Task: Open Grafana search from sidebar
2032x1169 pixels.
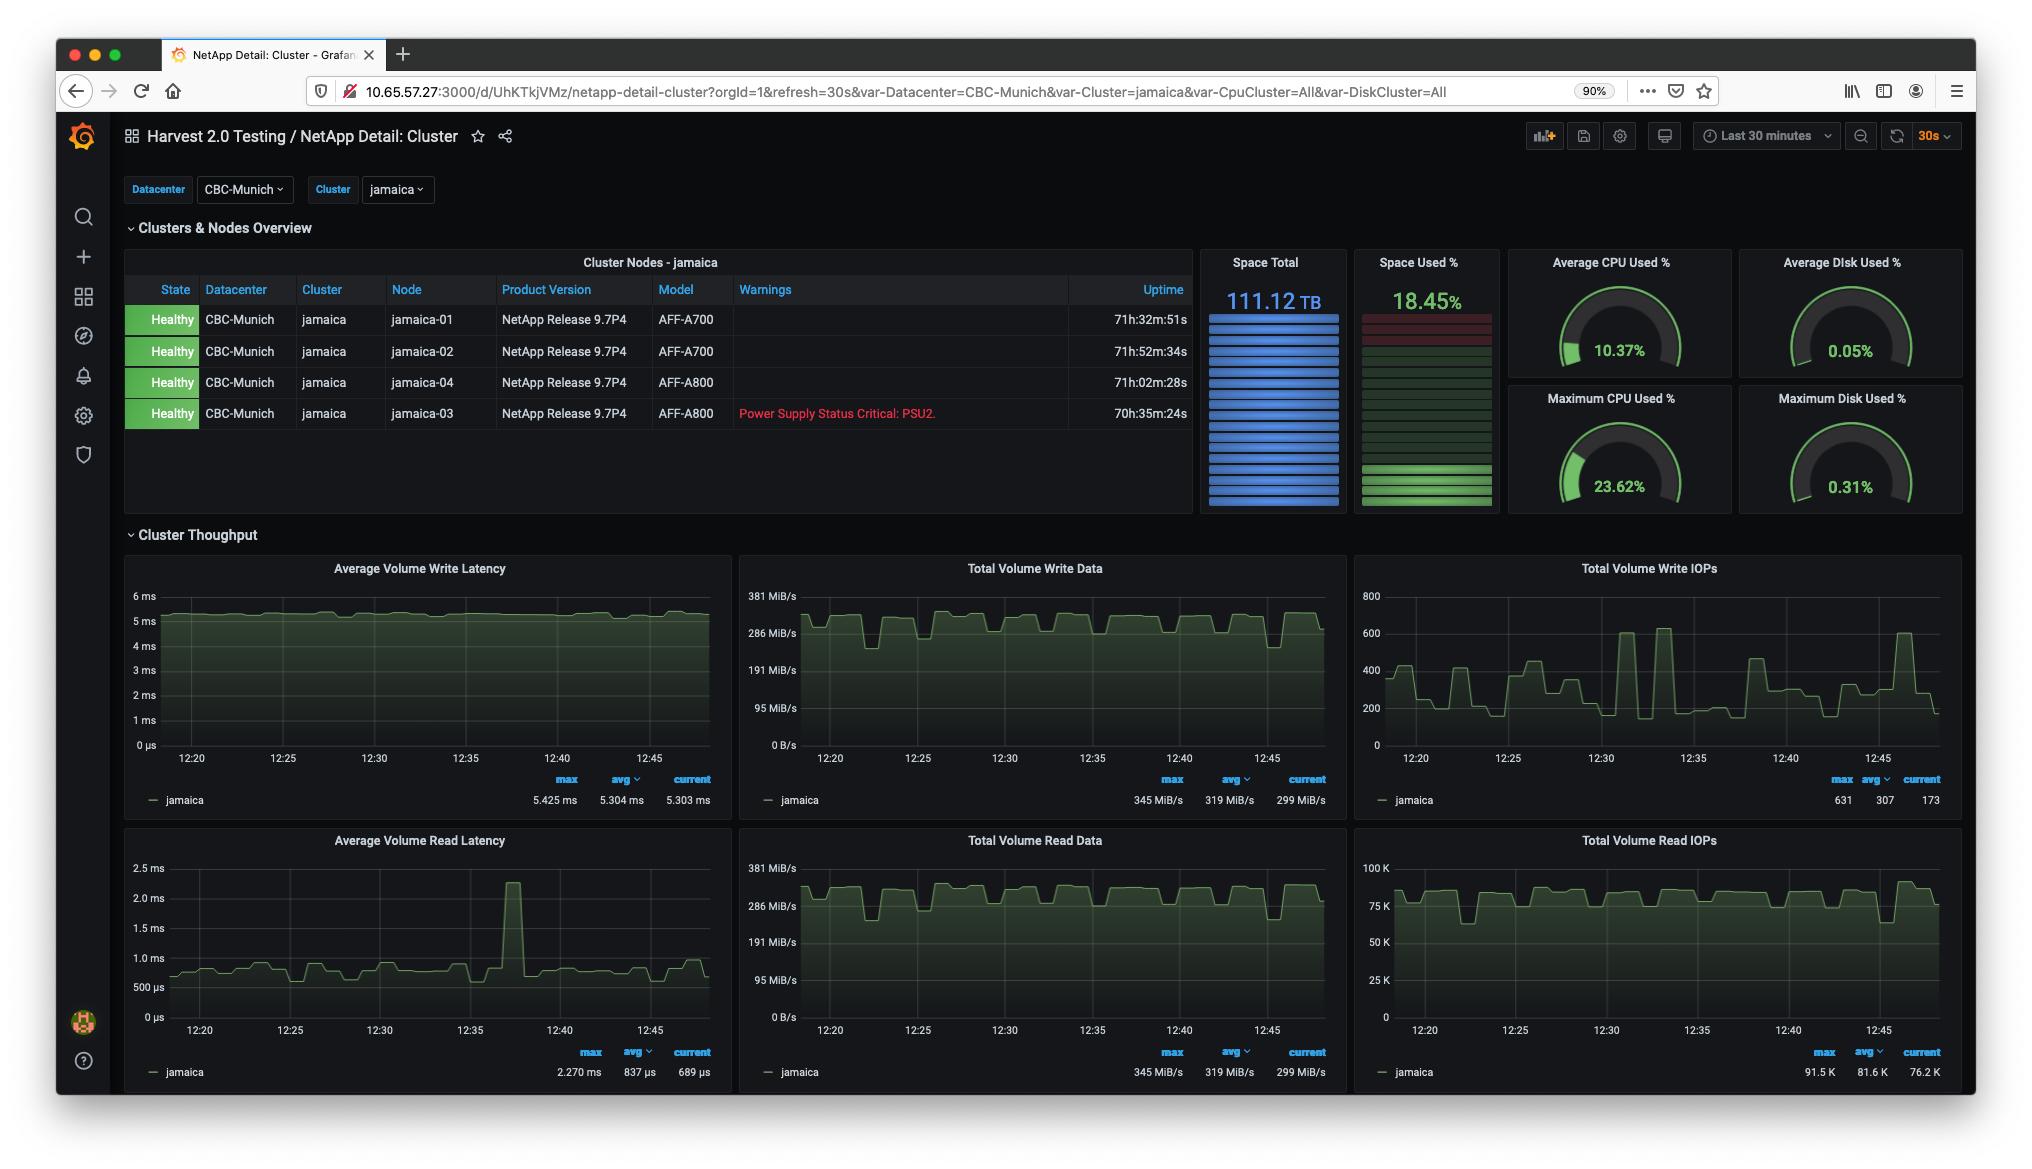Action: 84,217
